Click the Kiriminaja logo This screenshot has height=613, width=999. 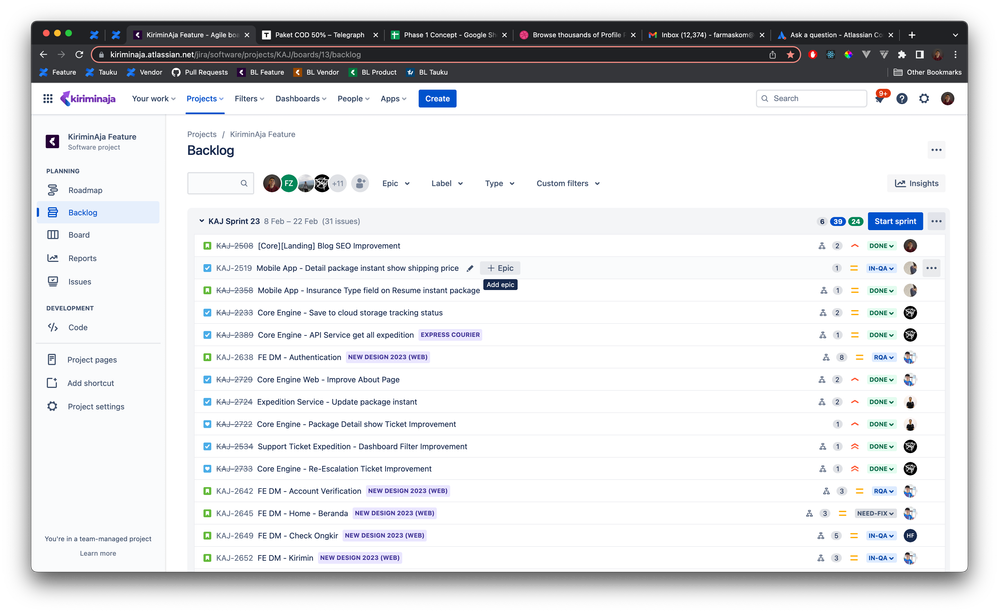[88, 99]
